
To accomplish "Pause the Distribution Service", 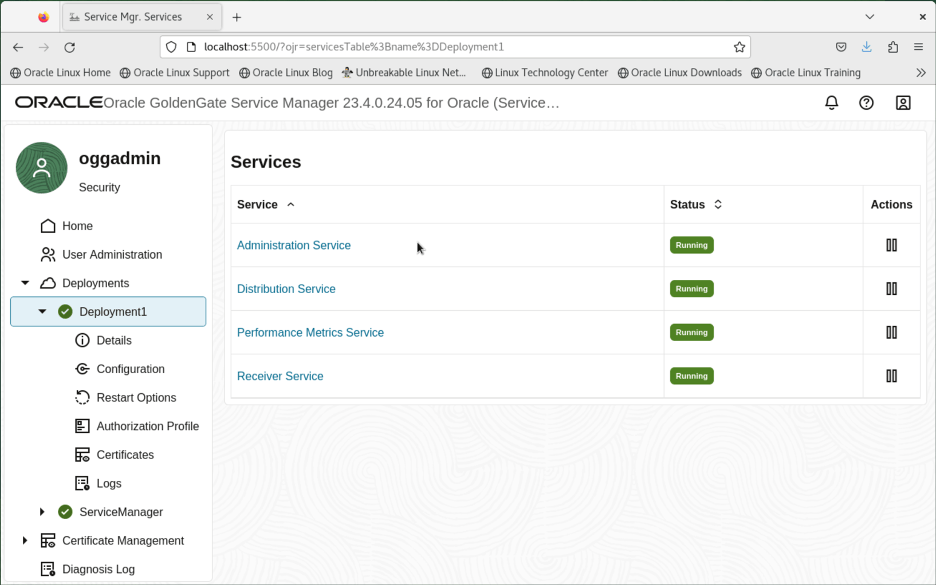I will (x=891, y=289).
